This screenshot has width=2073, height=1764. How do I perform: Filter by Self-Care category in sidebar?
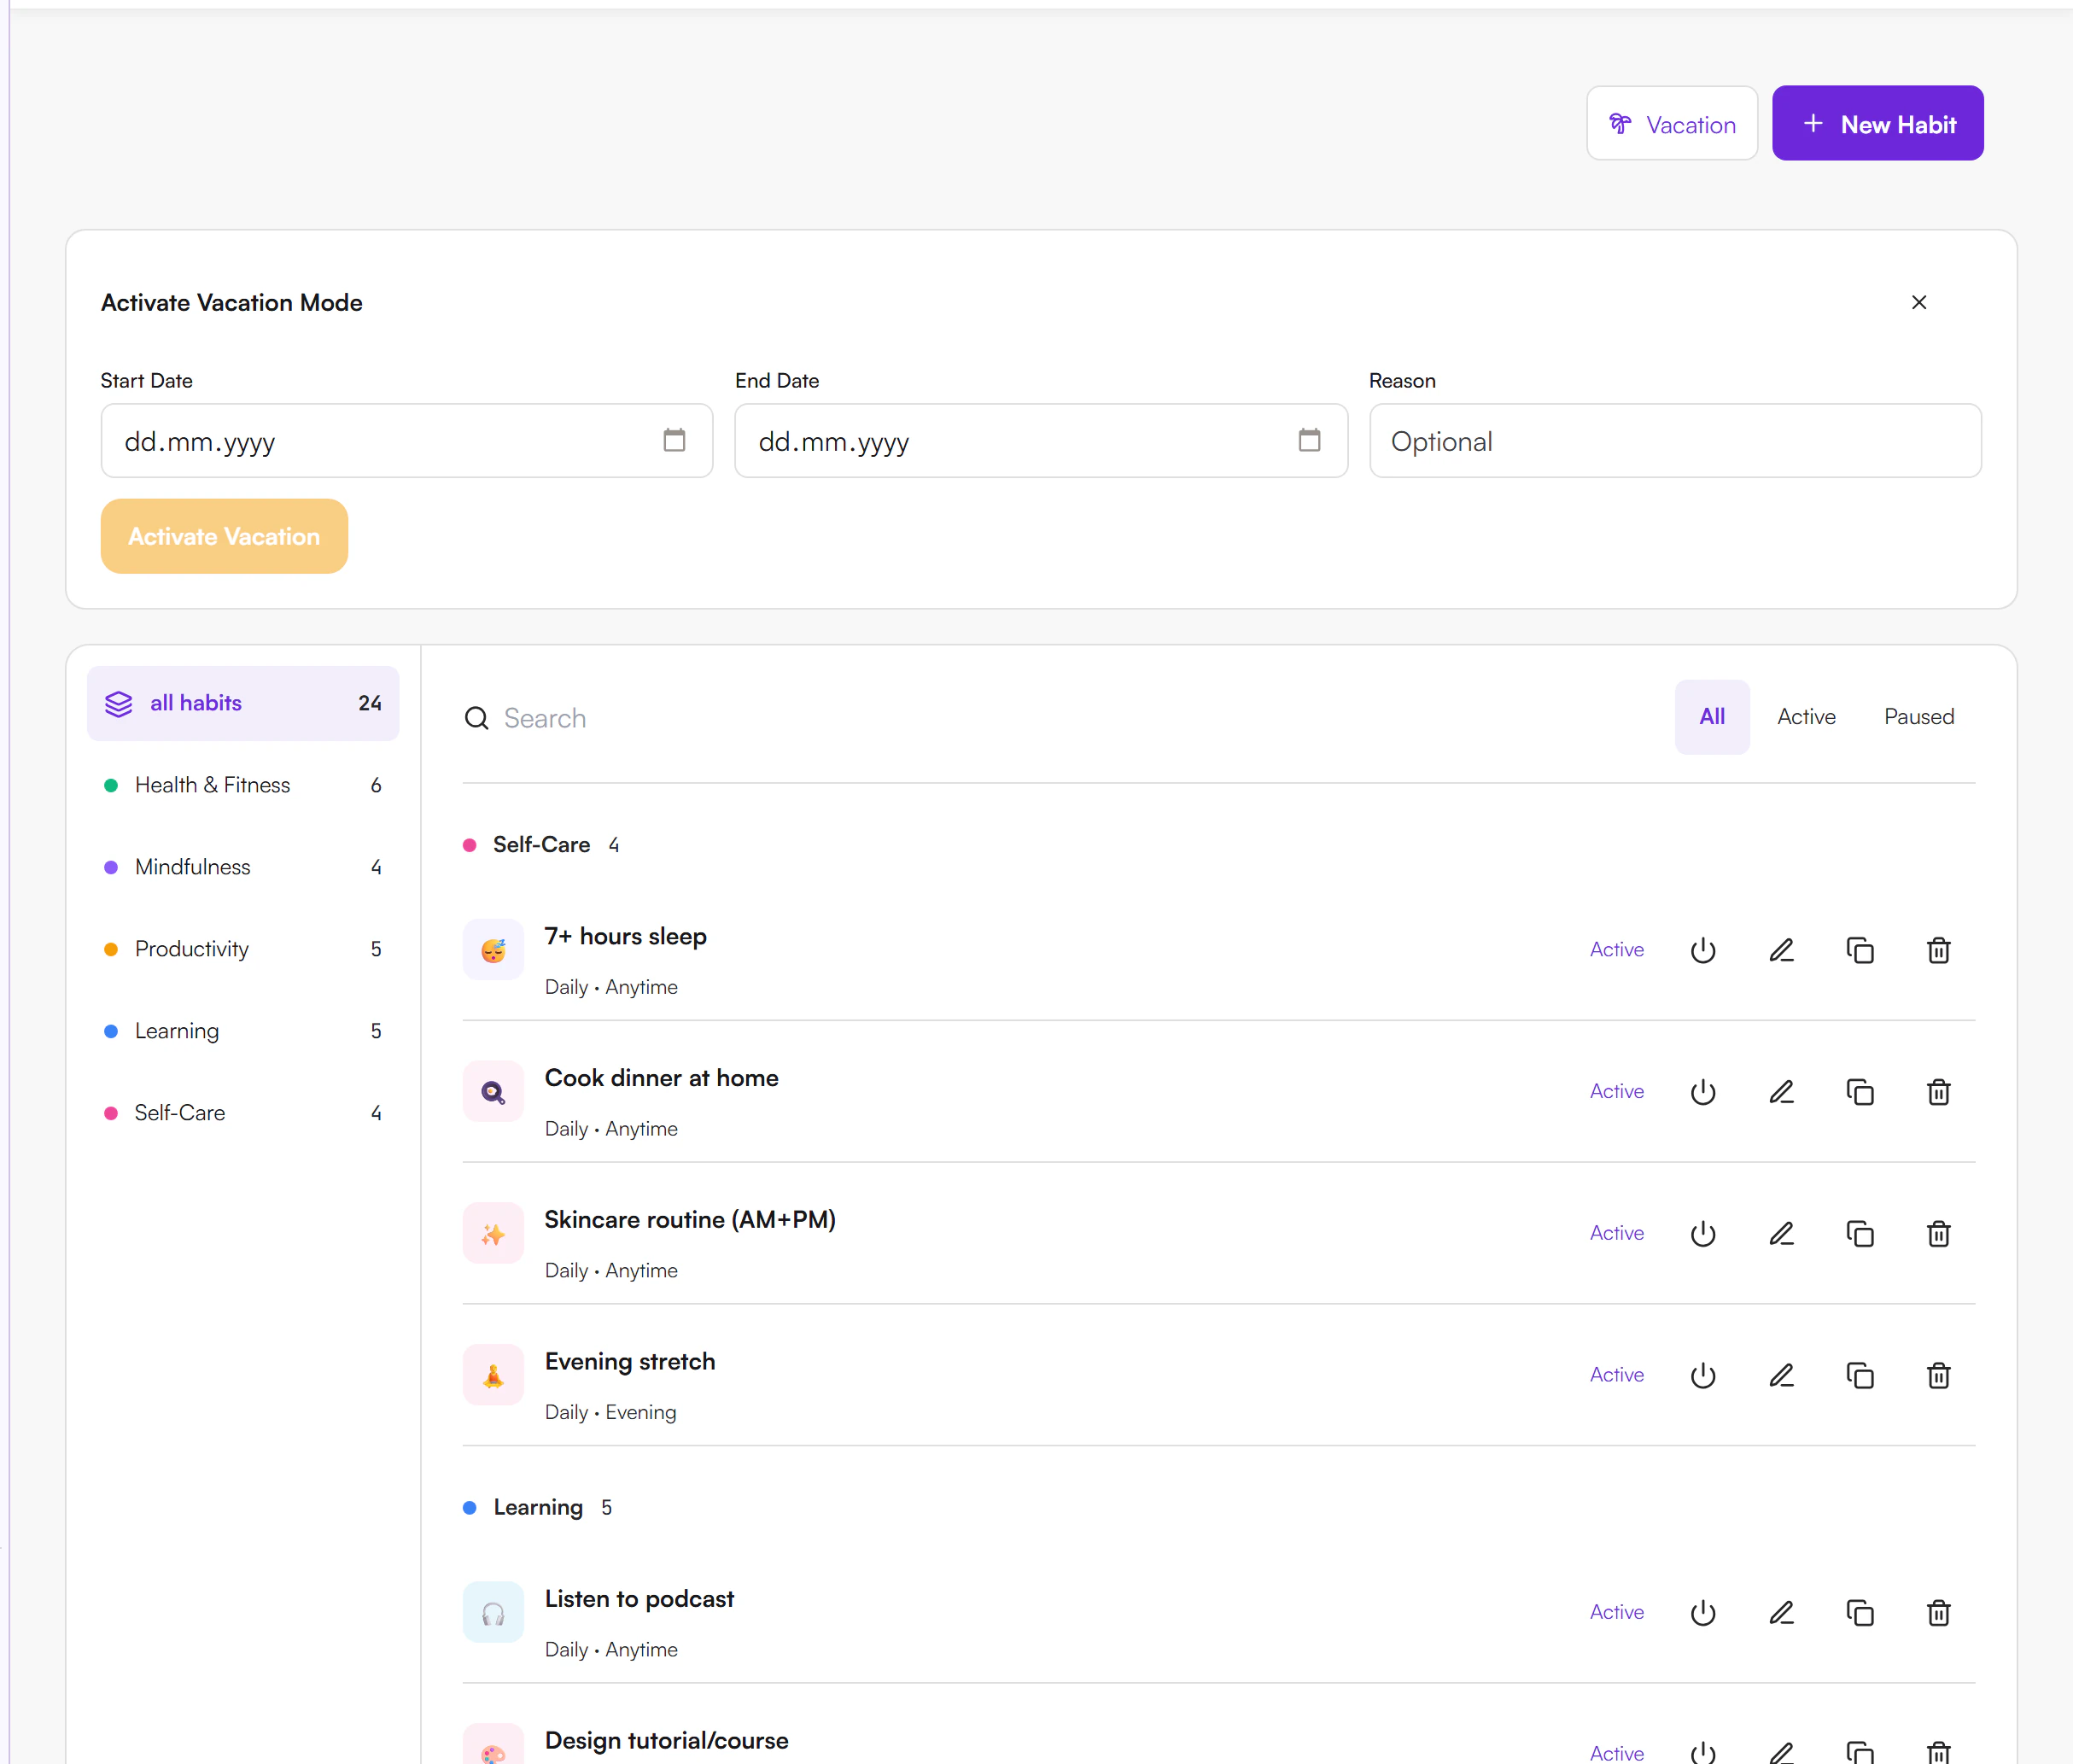pos(243,1113)
